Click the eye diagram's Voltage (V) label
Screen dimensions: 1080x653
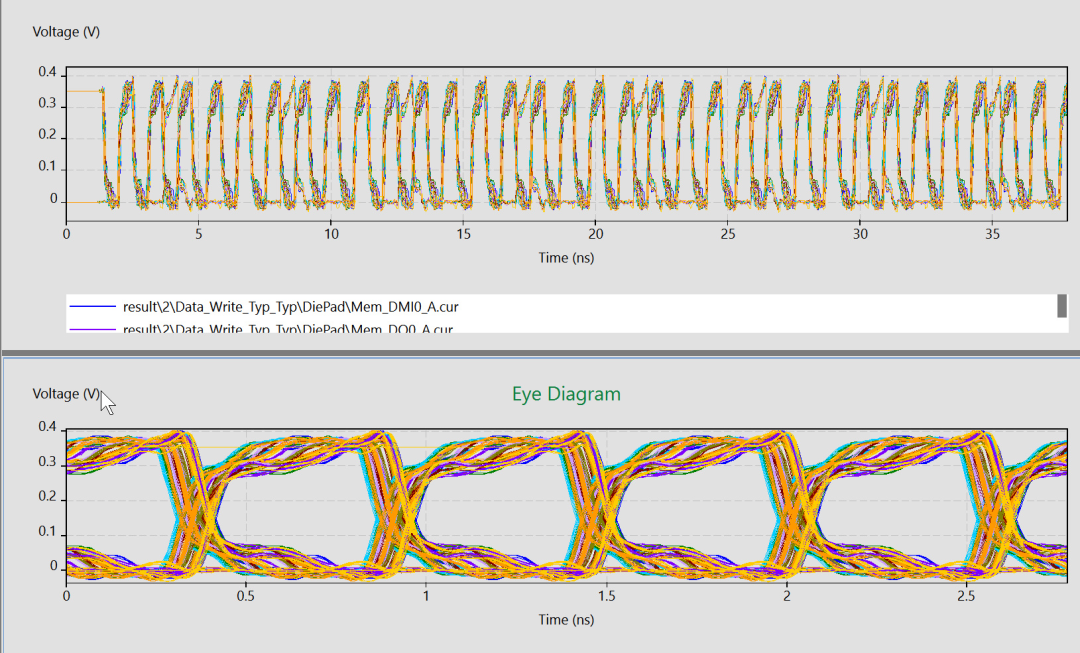pyautogui.click(x=66, y=393)
